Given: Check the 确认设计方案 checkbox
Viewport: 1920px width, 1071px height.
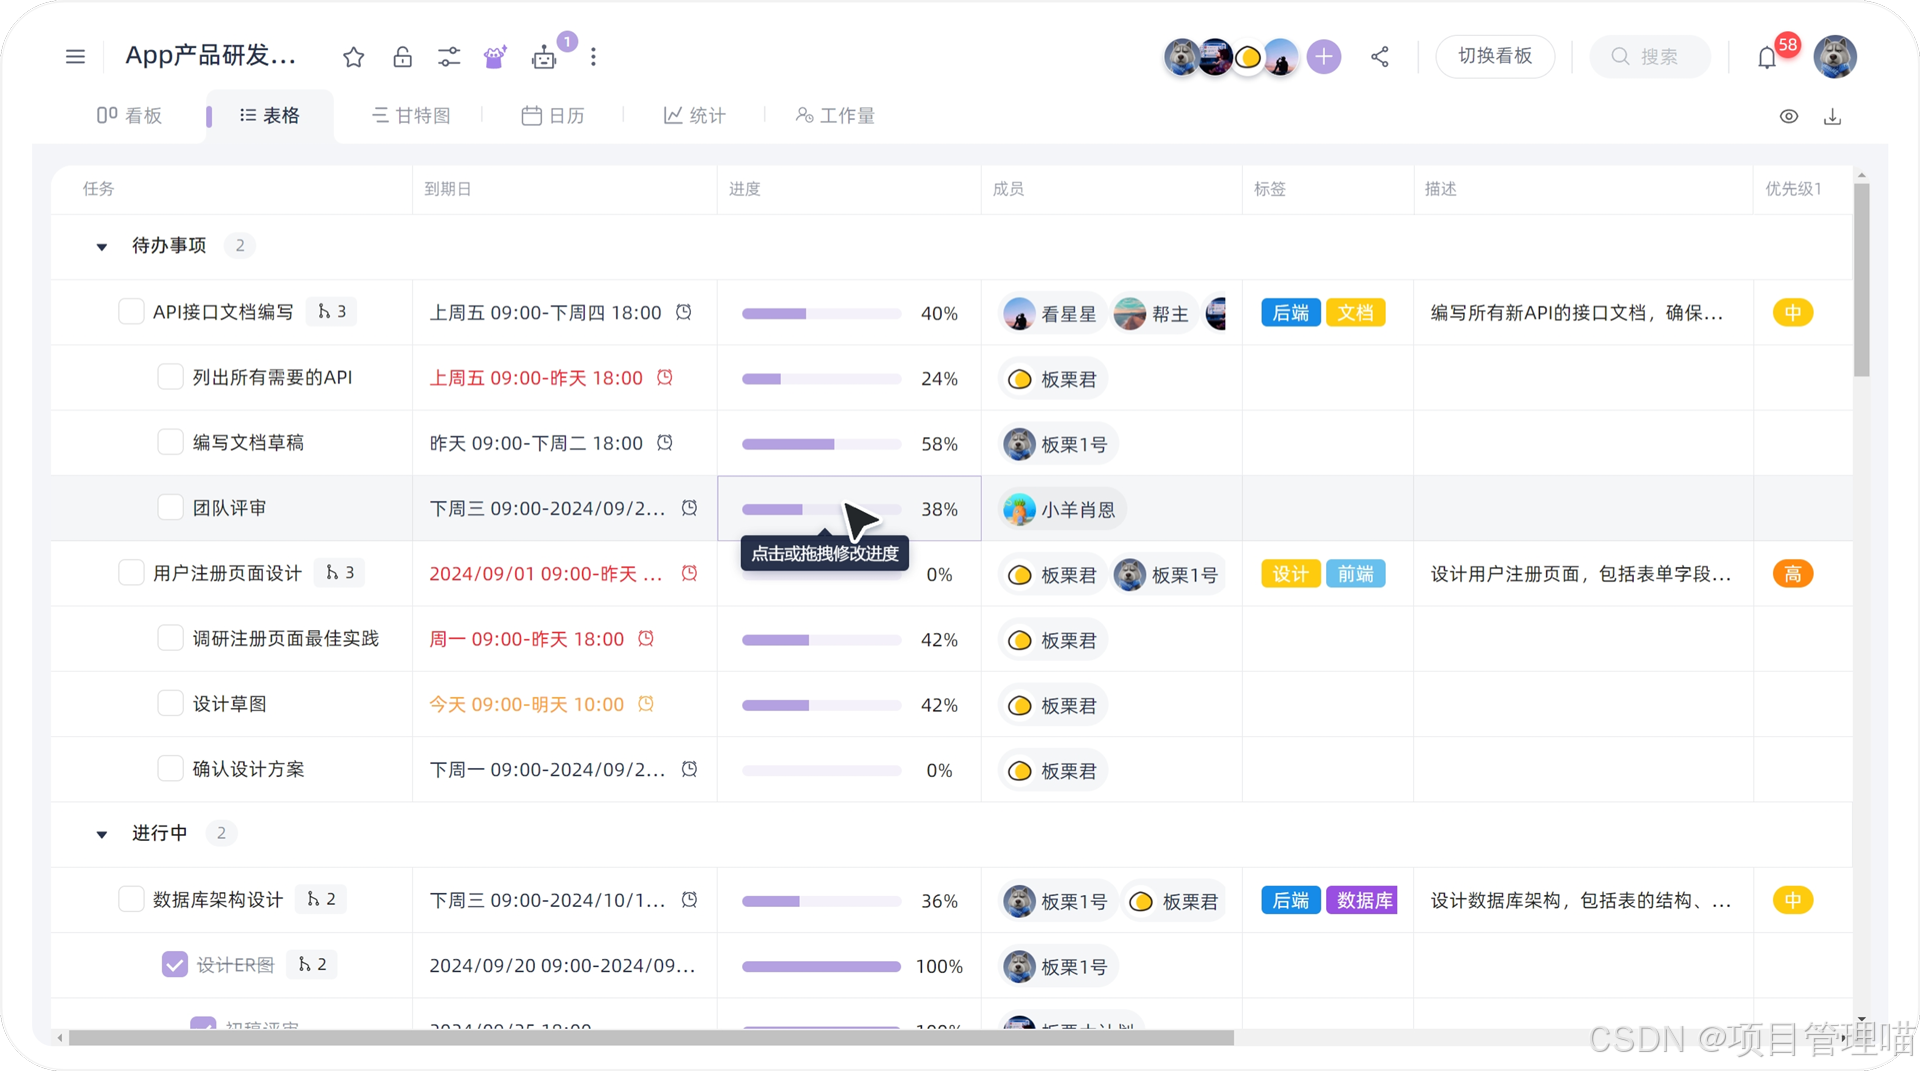Looking at the screenshot, I should (170, 769).
